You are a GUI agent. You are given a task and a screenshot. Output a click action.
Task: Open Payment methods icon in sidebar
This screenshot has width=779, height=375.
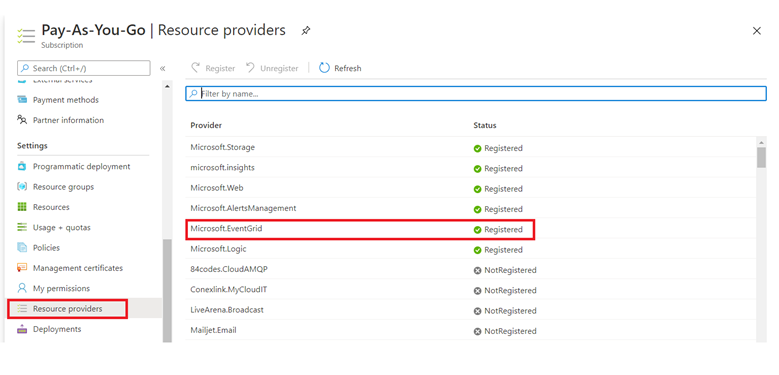22,100
